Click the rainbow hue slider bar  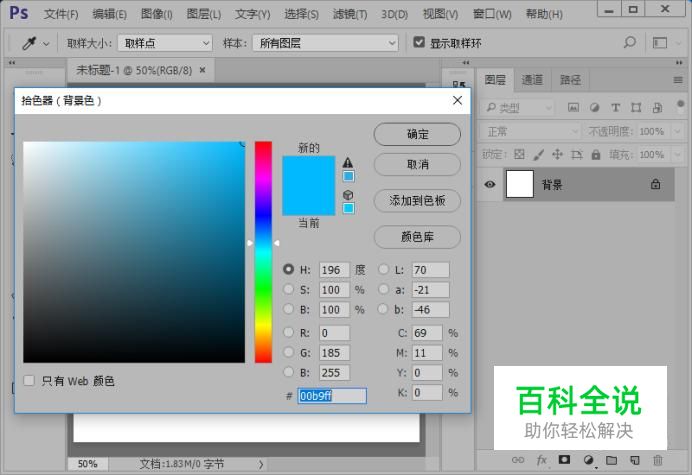[263, 252]
